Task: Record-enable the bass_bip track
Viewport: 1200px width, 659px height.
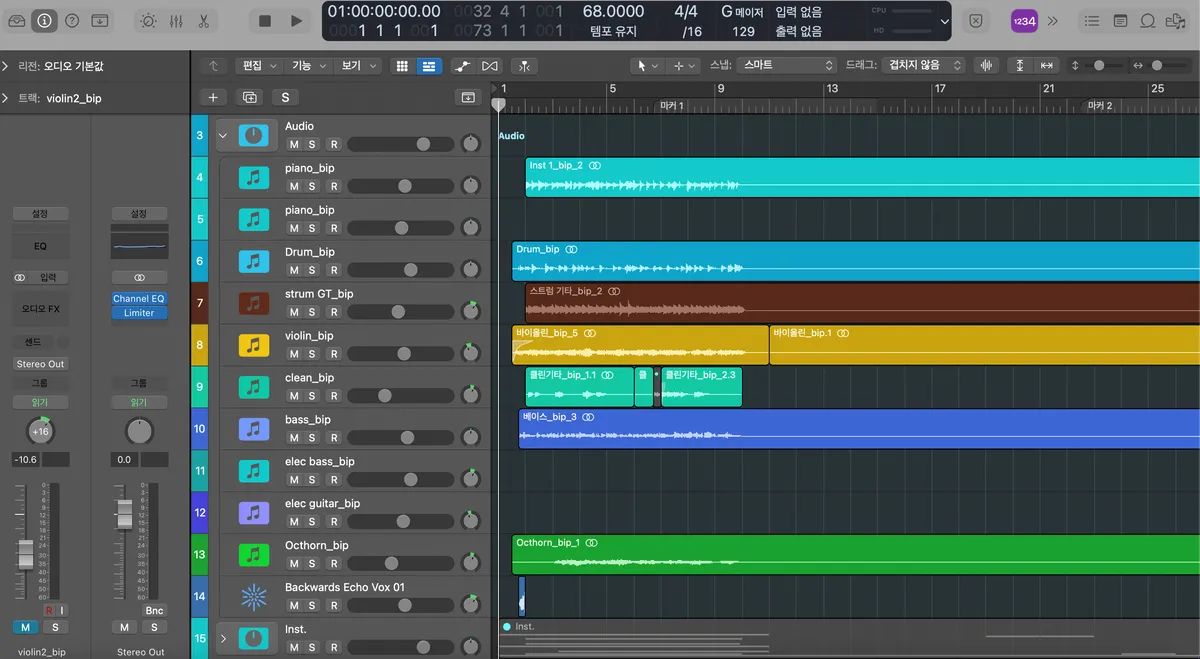Action: click(x=334, y=438)
